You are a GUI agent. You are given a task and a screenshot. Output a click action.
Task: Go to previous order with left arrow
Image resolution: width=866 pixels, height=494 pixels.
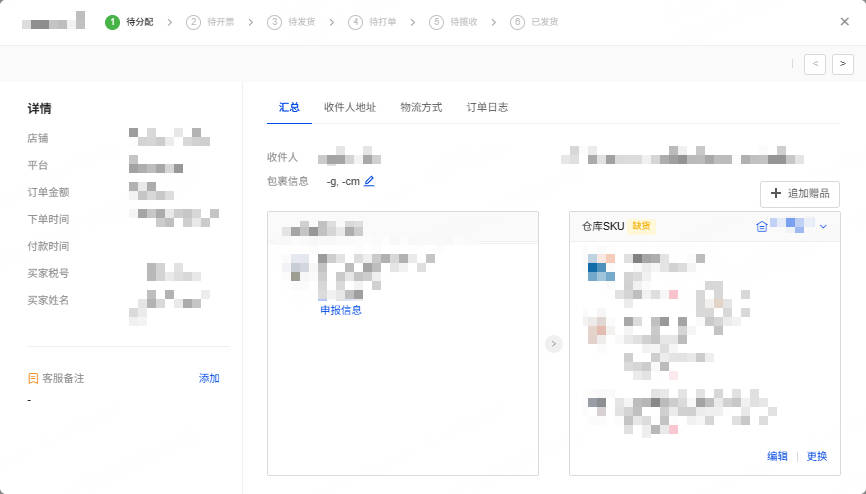(816, 64)
